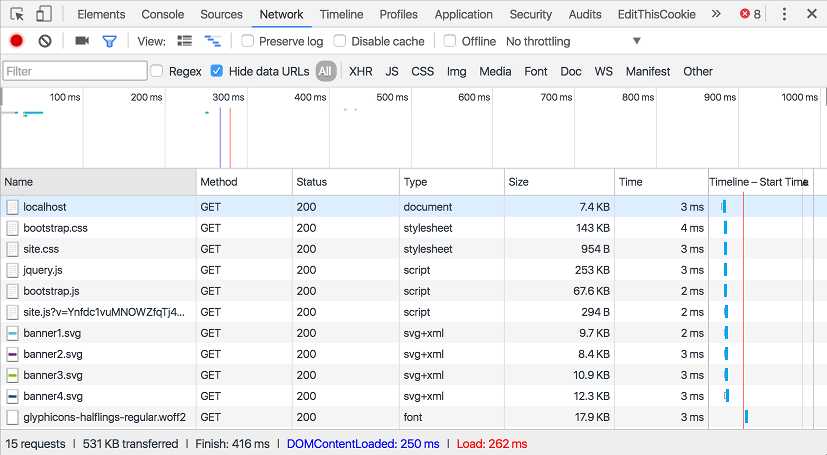Open the Sources tab
Screen dimensions: 827x455
[221, 14]
